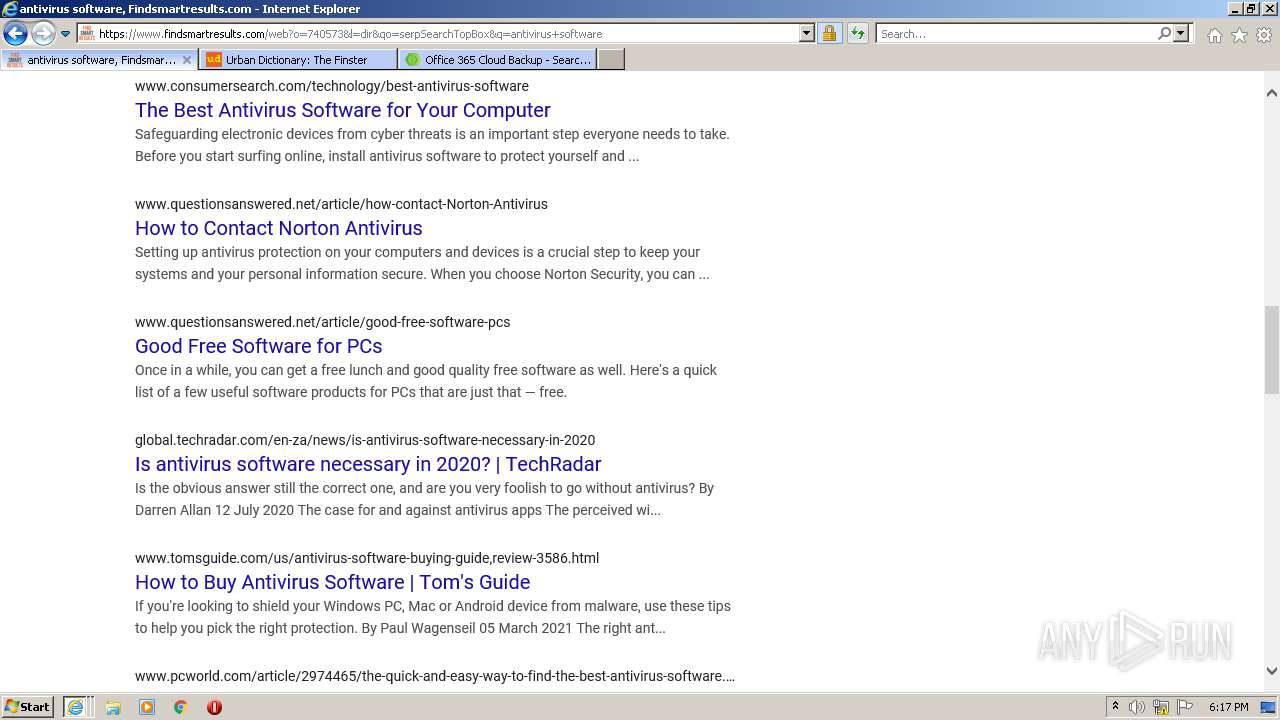The width and height of the screenshot is (1280, 720).
Task: Open Is antivirus software necessary in 2020 link
Action: pyautogui.click(x=368, y=464)
